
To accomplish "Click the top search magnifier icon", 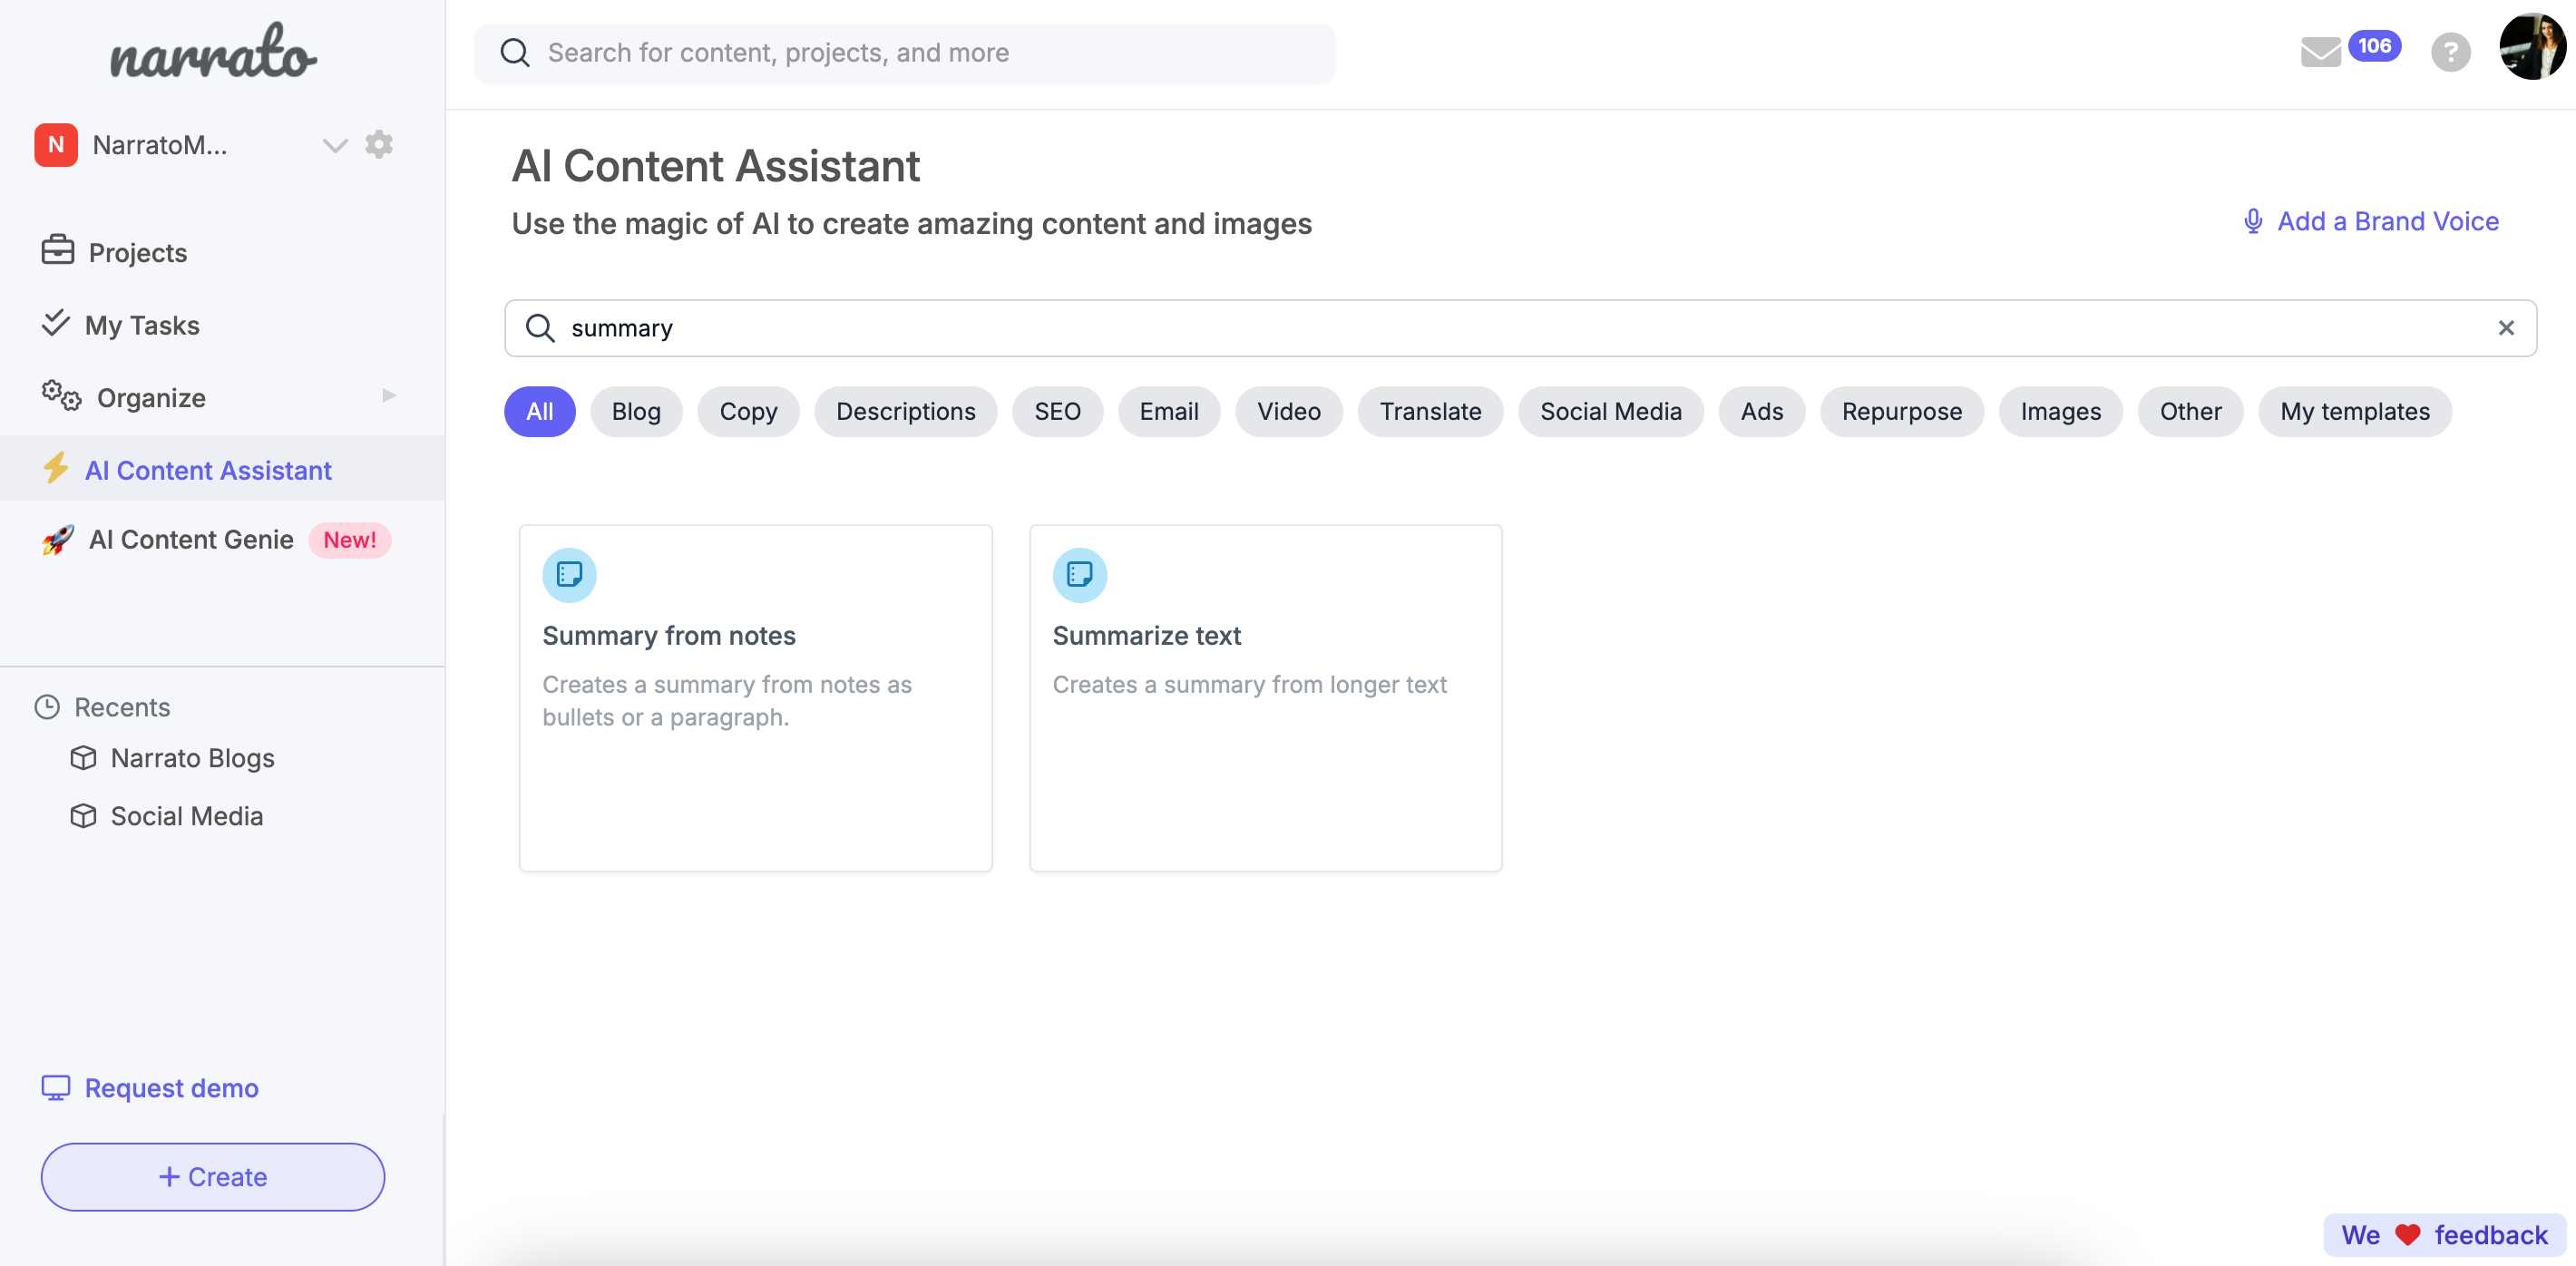I will [x=515, y=53].
